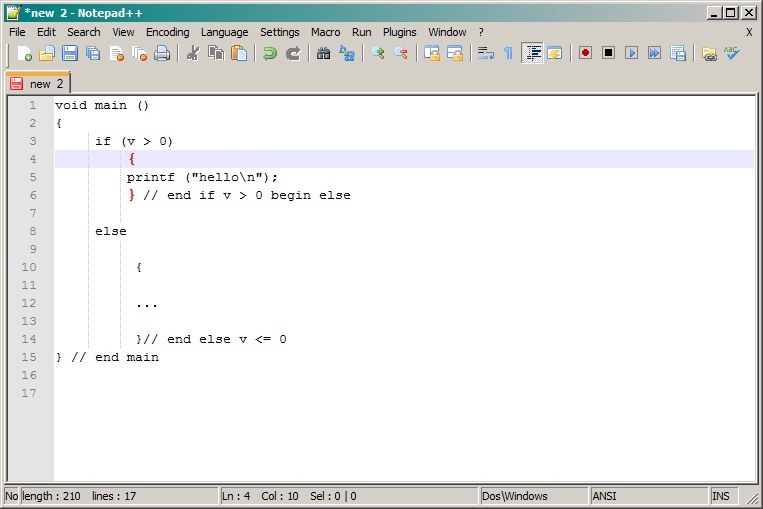Viewport: 763px width, 509px height.
Task: Start macro recording with red dot
Action: click(x=585, y=53)
